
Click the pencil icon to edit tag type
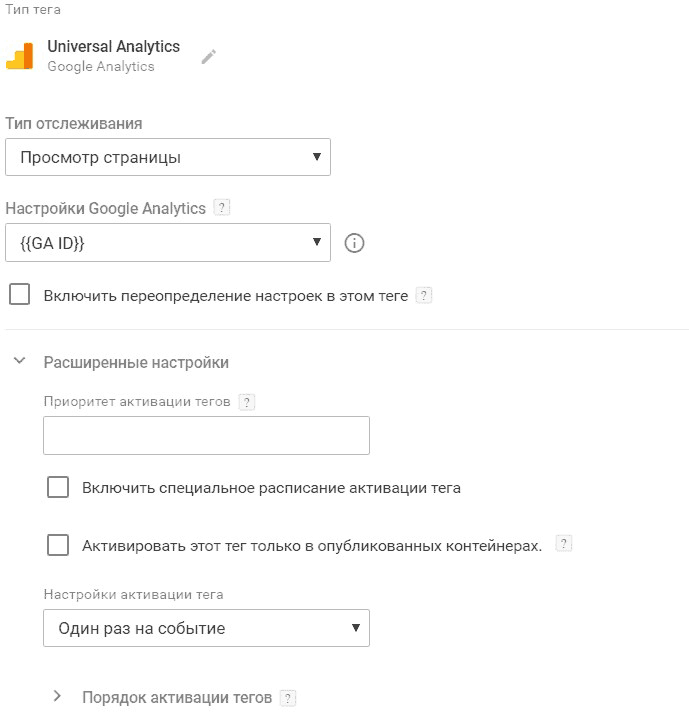pyautogui.click(x=208, y=56)
